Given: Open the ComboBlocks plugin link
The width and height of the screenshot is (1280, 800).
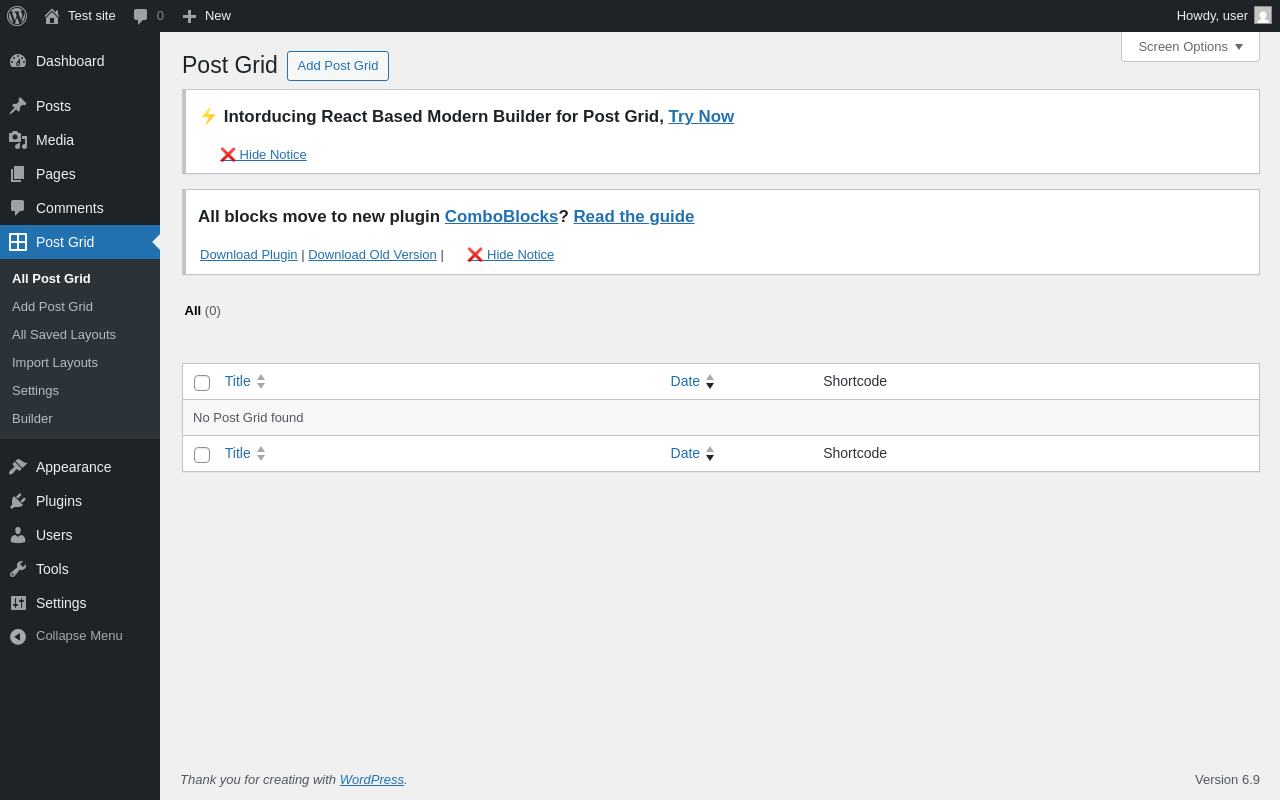Looking at the screenshot, I should [501, 217].
